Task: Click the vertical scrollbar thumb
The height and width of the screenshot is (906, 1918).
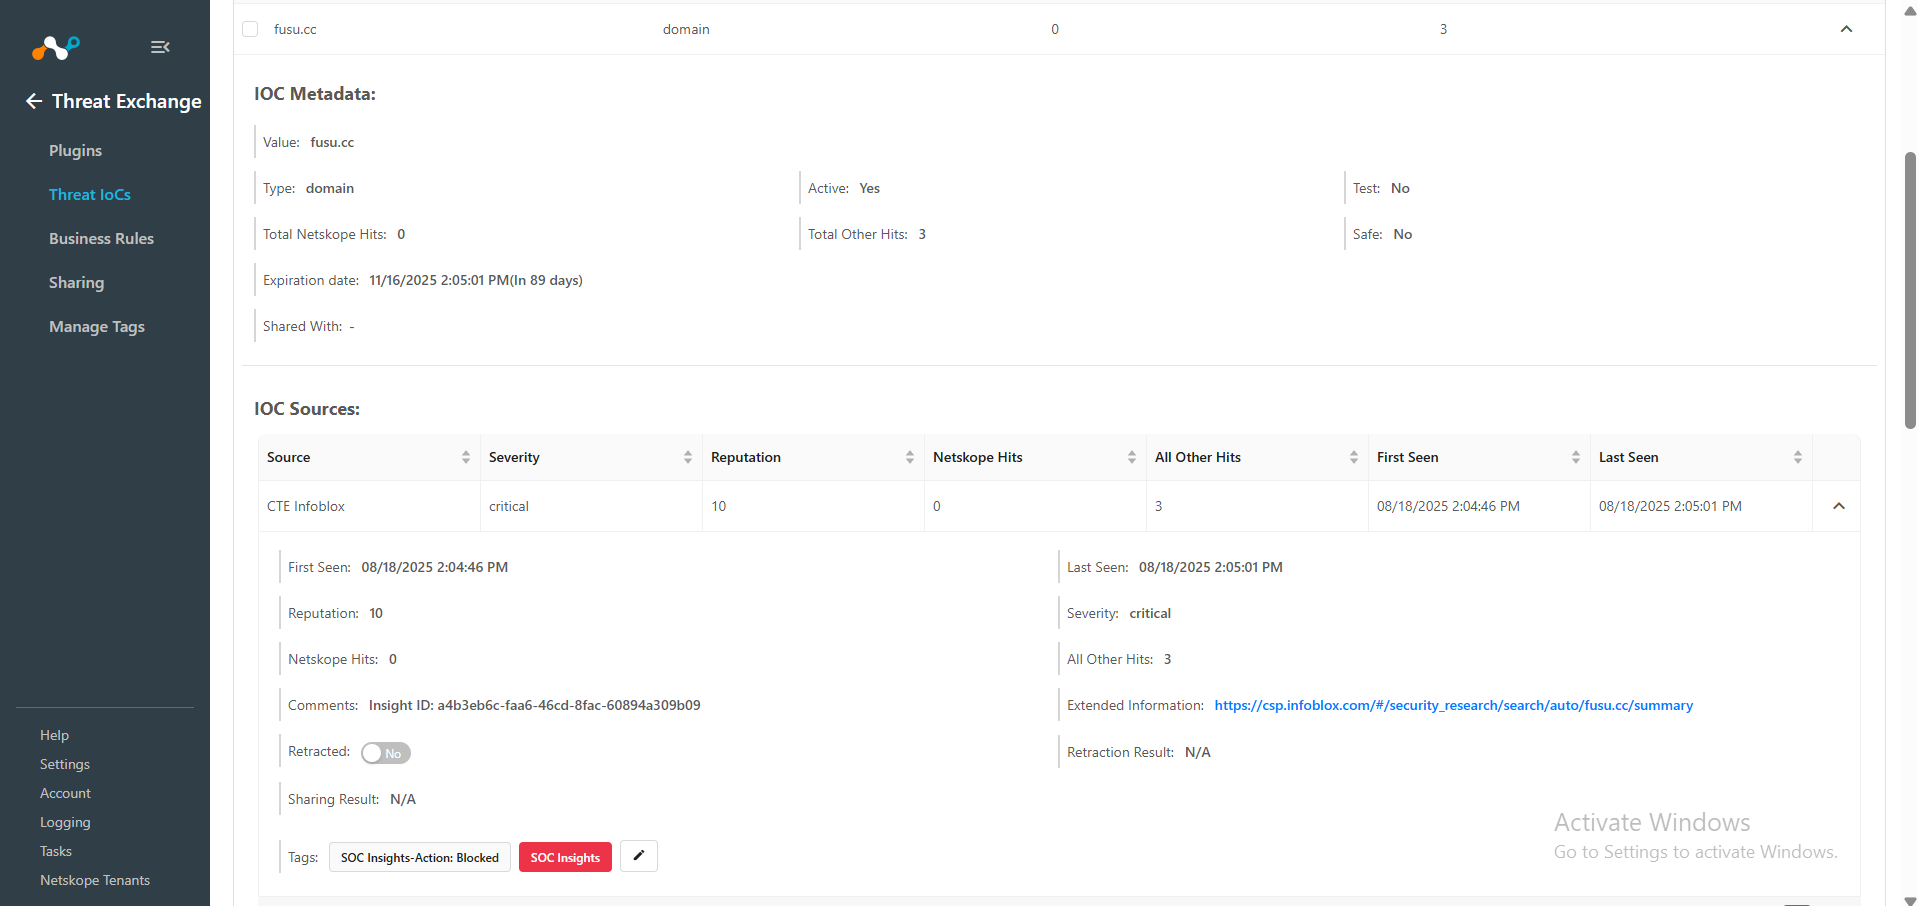Action: (1910, 290)
